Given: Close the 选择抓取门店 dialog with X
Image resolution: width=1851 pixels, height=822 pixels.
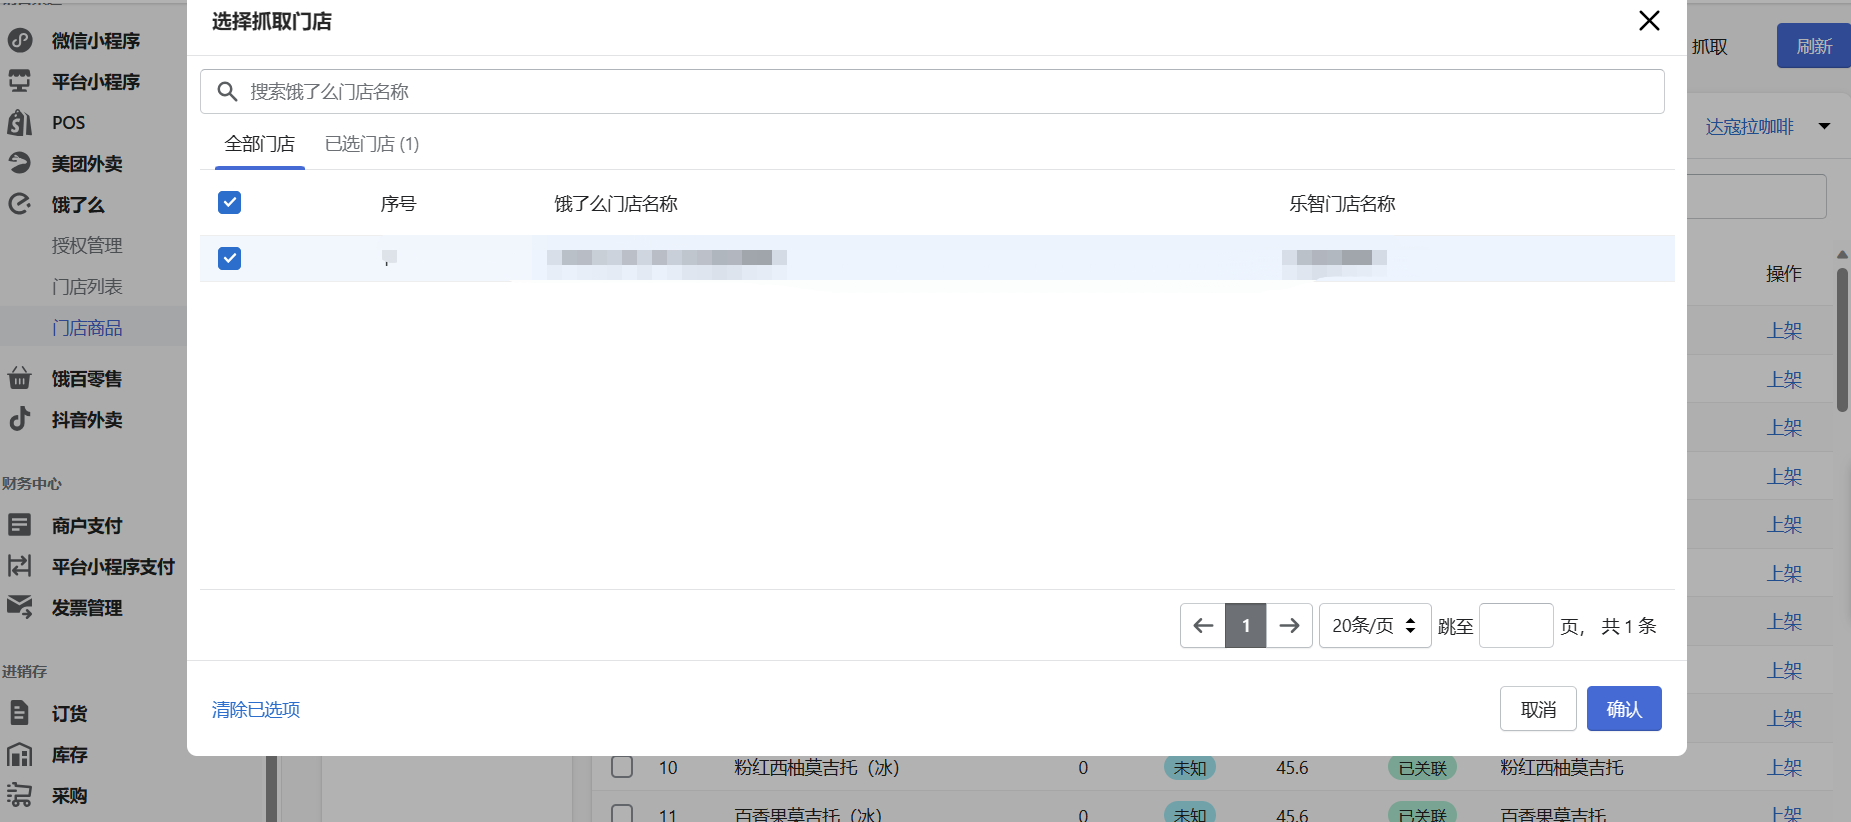Looking at the screenshot, I should (x=1649, y=21).
